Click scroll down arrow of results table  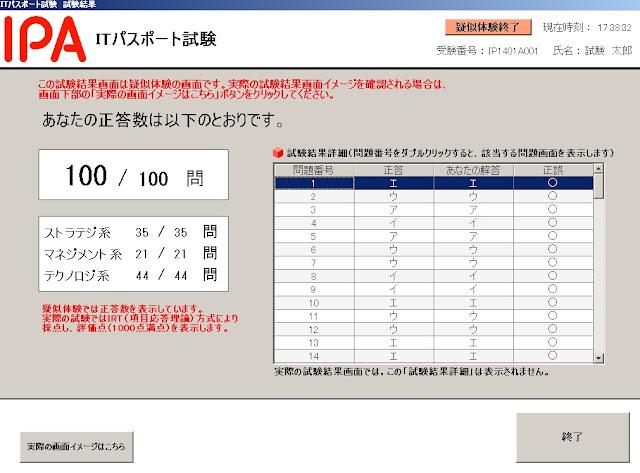coord(598,358)
